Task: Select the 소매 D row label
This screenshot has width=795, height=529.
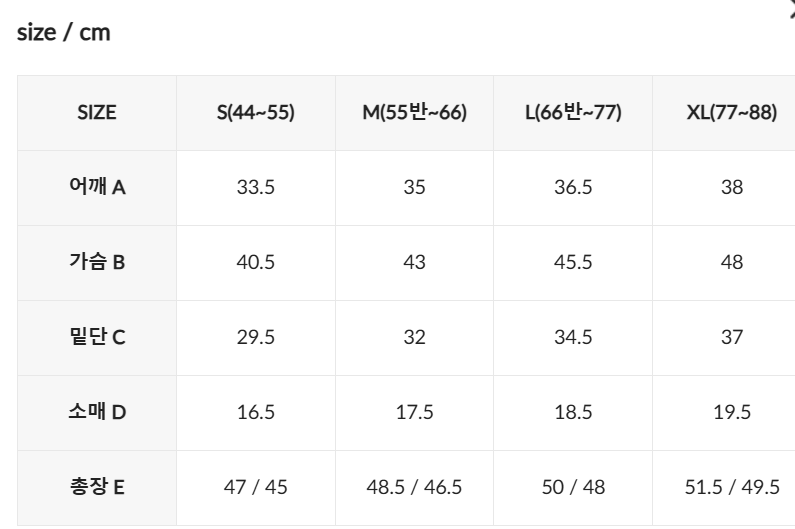Action: 97,412
